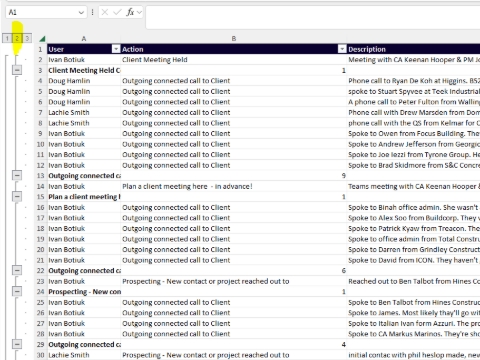The width and height of the screenshot is (480, 360).
Task: Open the Action column filter dropdown
Action: click(x=342, y=49)
